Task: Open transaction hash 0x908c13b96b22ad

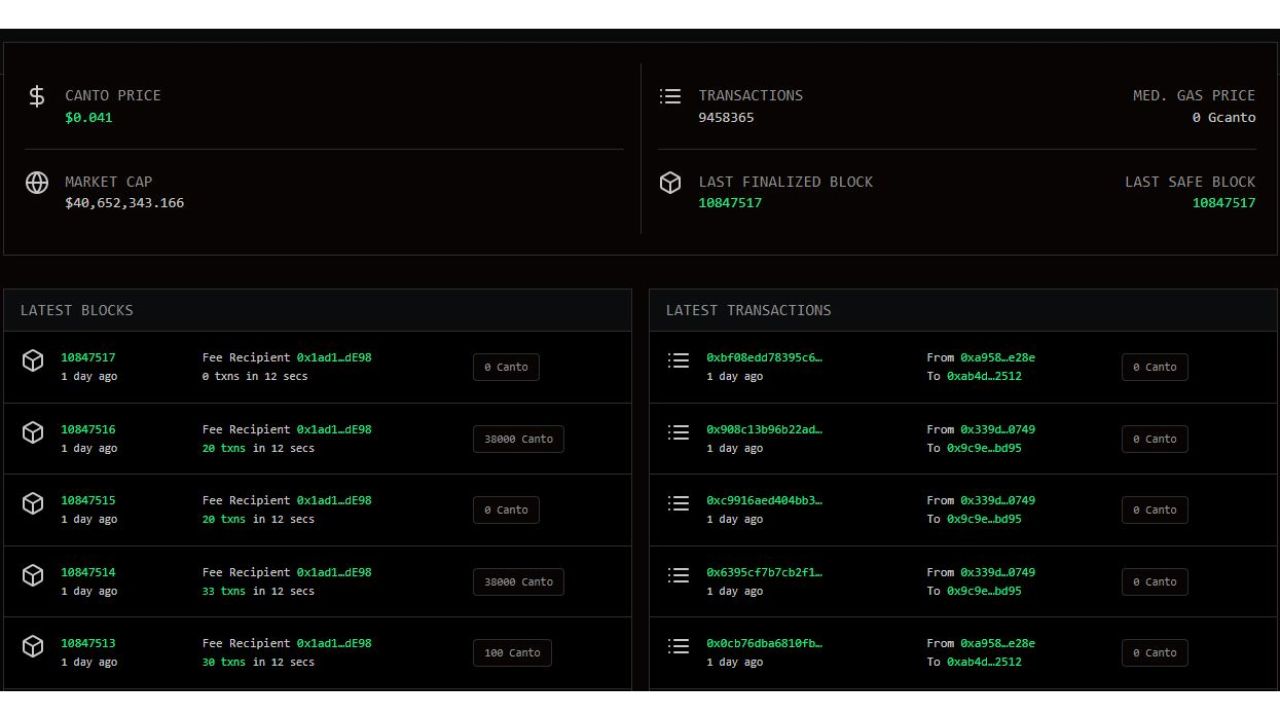Action: 764,430
